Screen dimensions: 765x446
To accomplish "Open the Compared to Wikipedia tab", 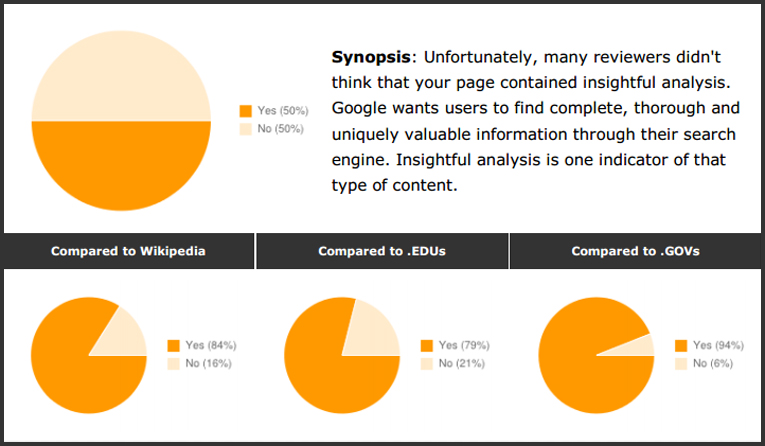I will 129,251.
